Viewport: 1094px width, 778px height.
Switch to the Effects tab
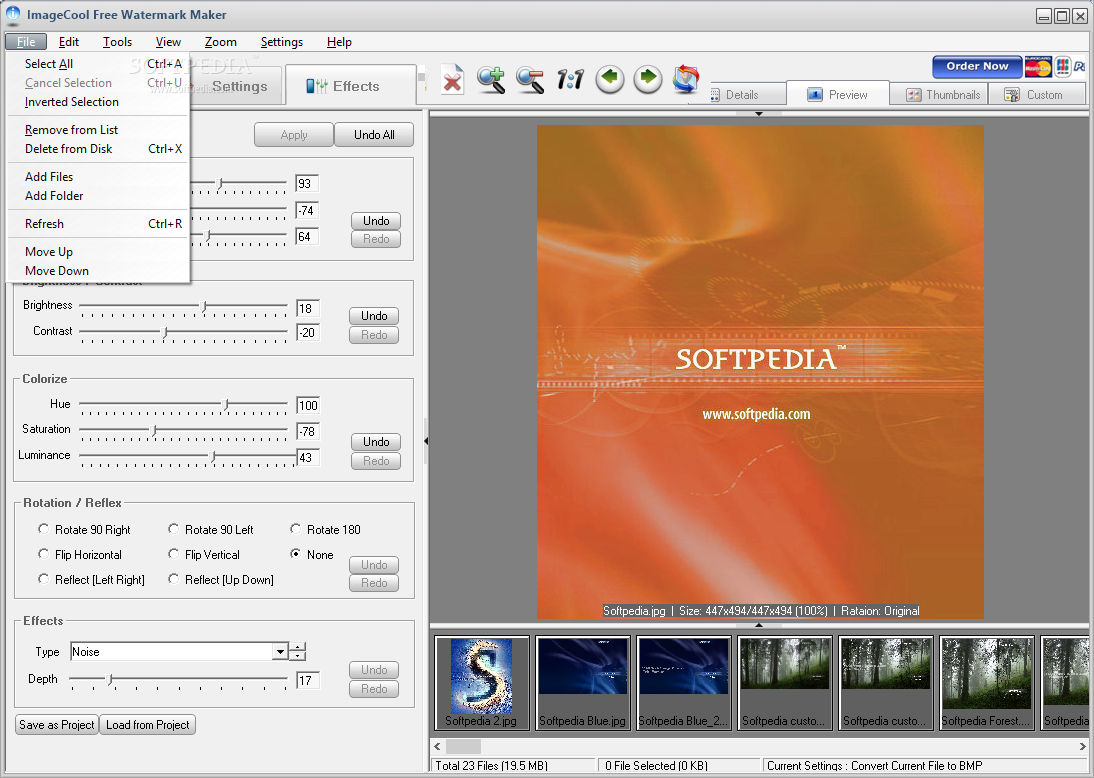[x=351, y=86]
